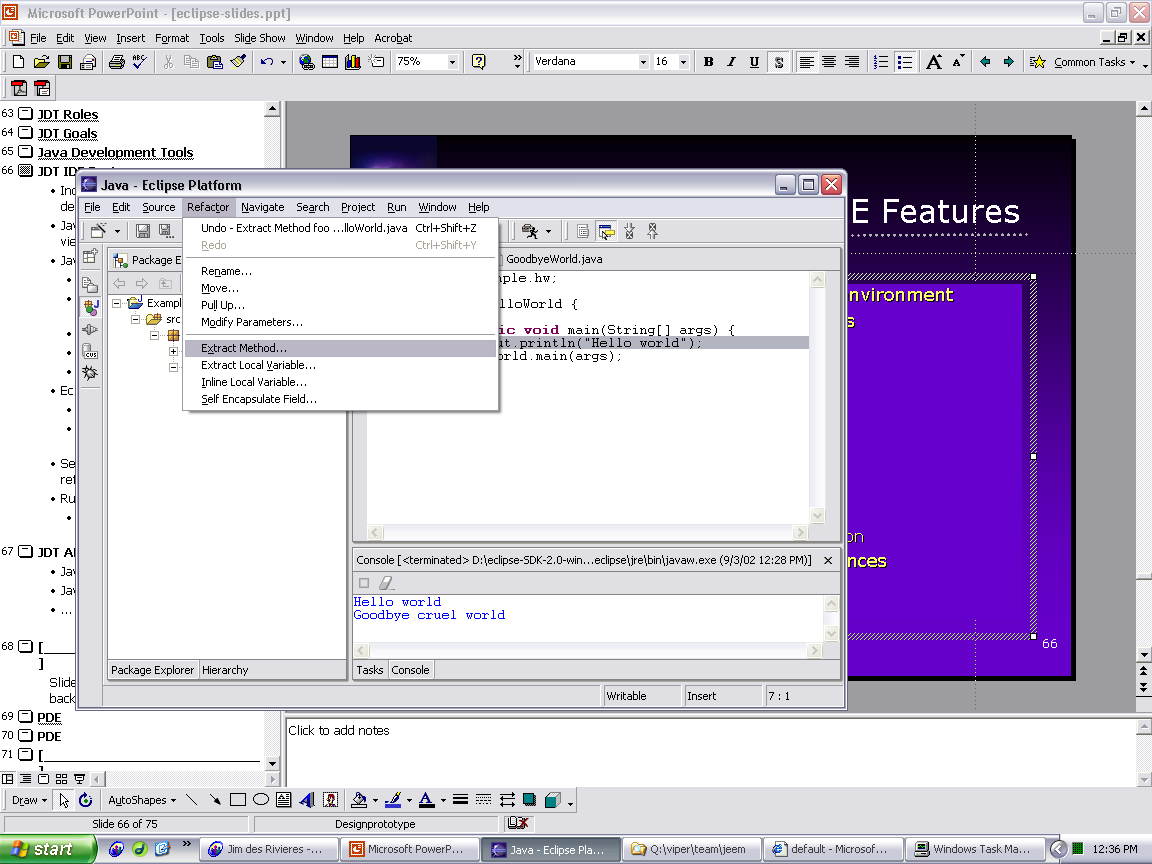Open PowerPoint Help with the question mark icon
The image size is (1152, 864).
478,62
